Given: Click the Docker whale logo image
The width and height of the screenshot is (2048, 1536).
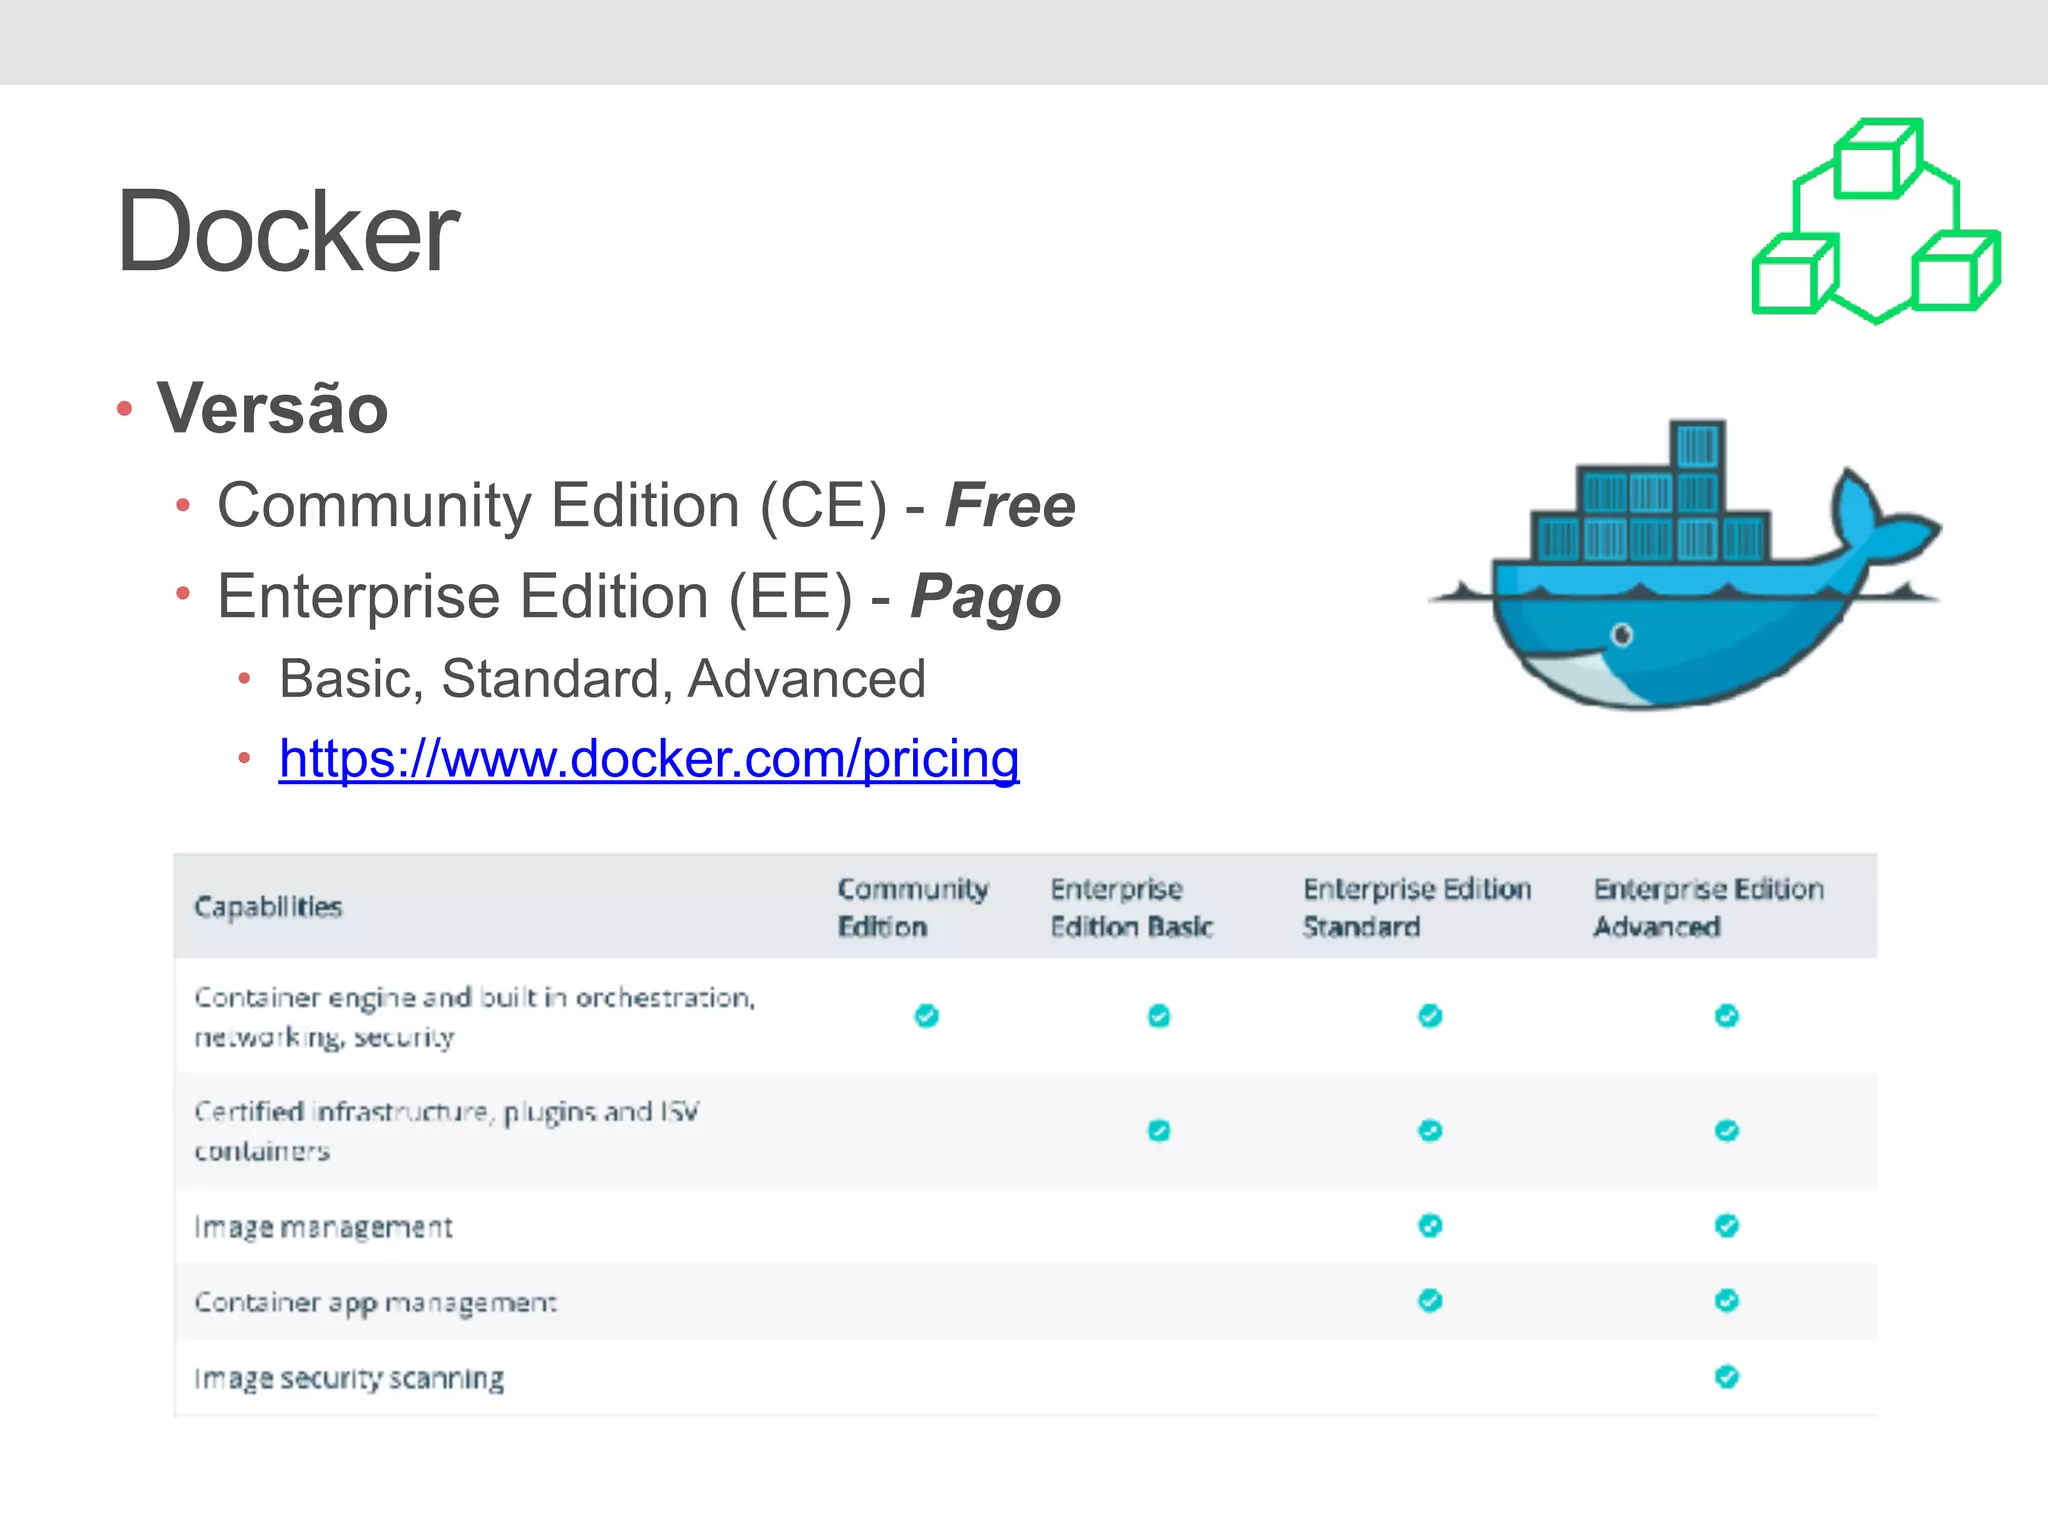Looking at the screenshot, I should click(x=1685, y=565).
